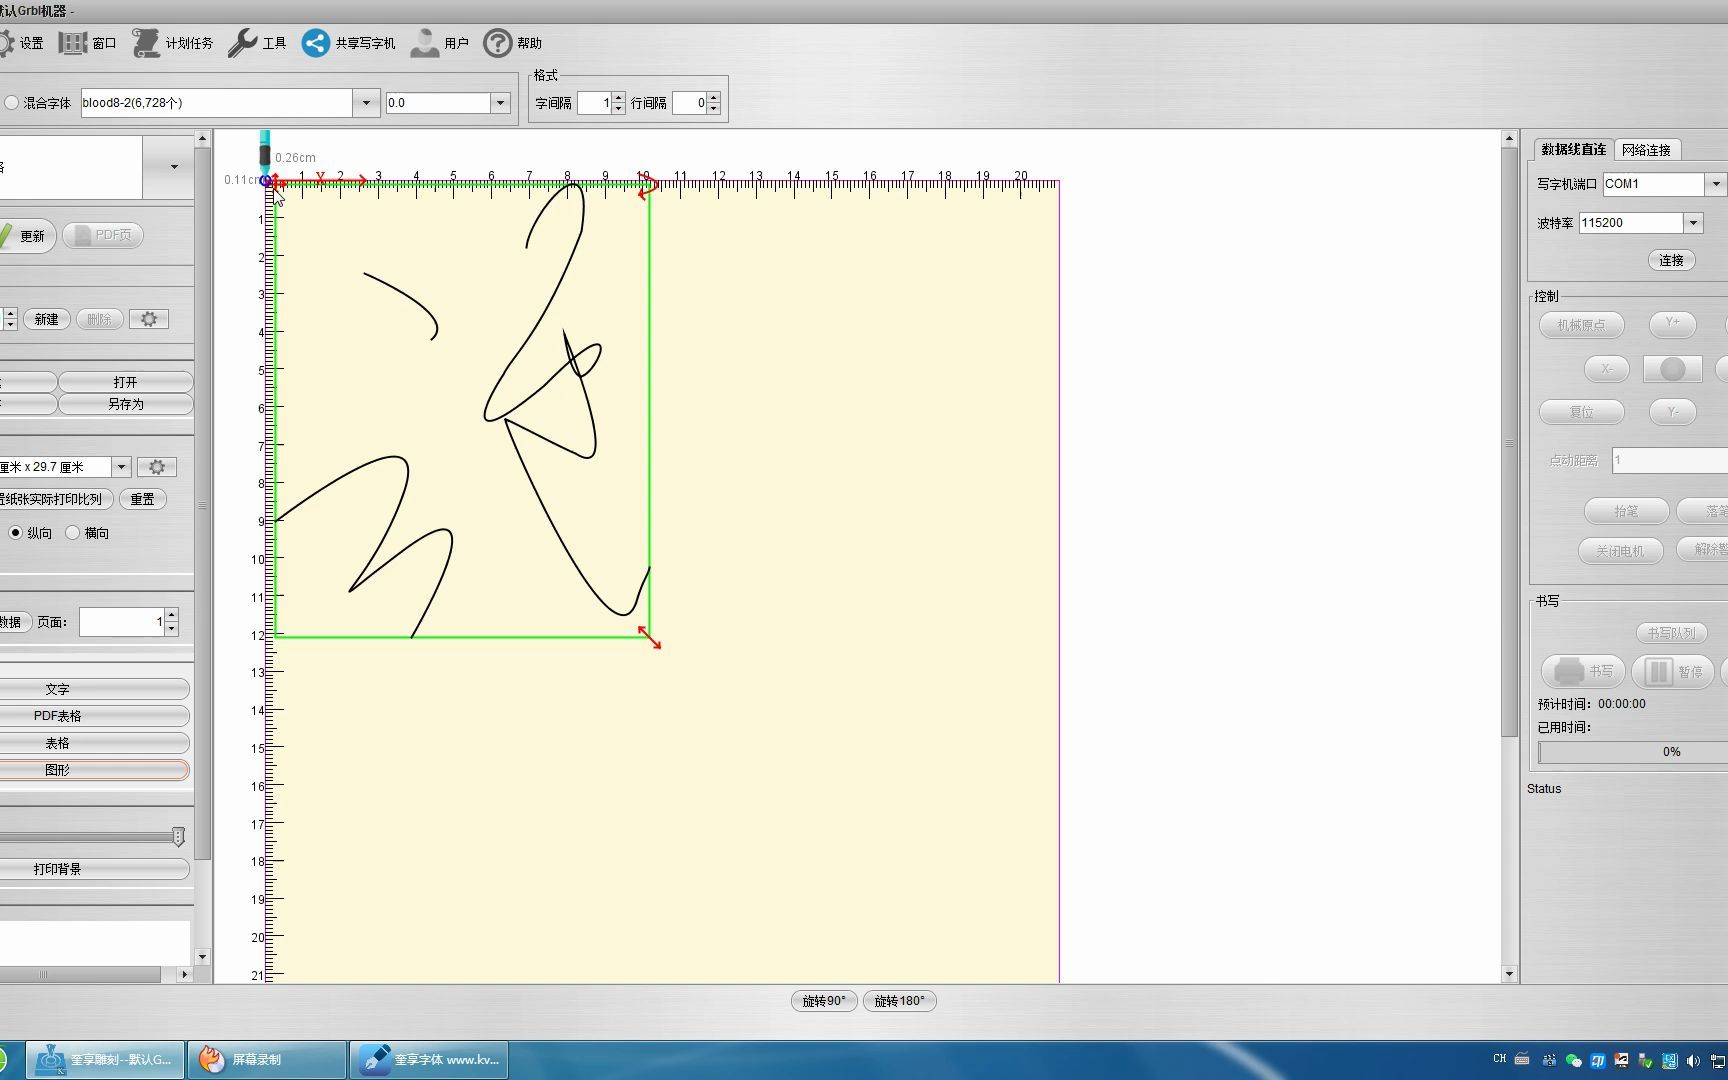This screenshot has height=1080, width=1728.
Task: Open gear settings next to 删除
Action: [x=149, y=319]
